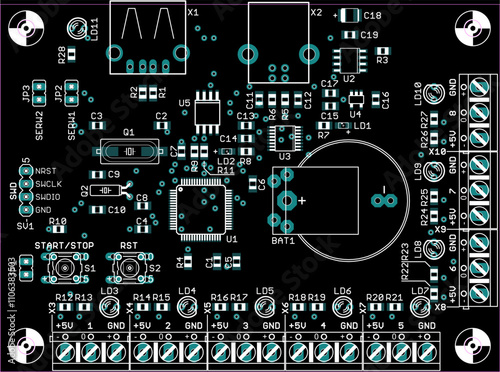Viewport: 500px width, 372px height.
Task: Click the GND pin of SWD header
Action: click(x=25, y=210)
